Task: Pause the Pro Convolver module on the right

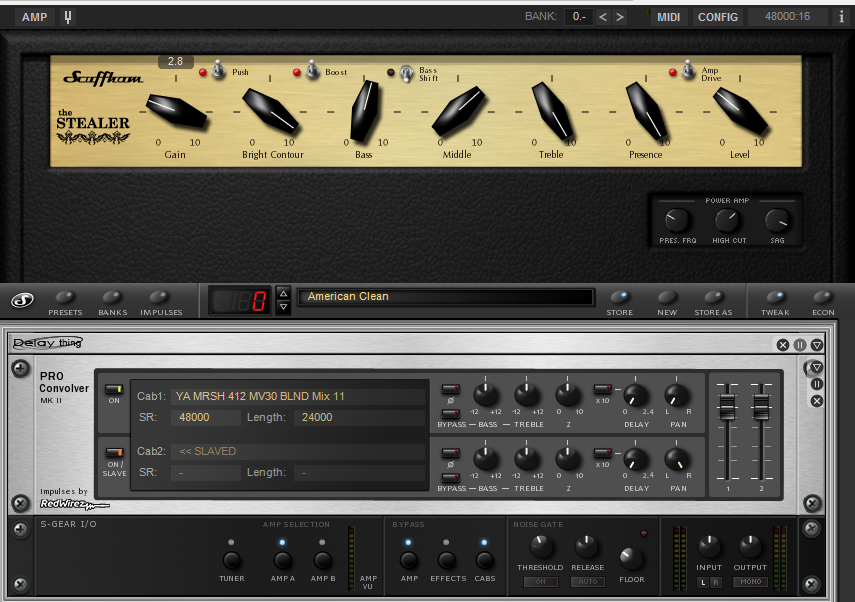Action: (816, 384)
